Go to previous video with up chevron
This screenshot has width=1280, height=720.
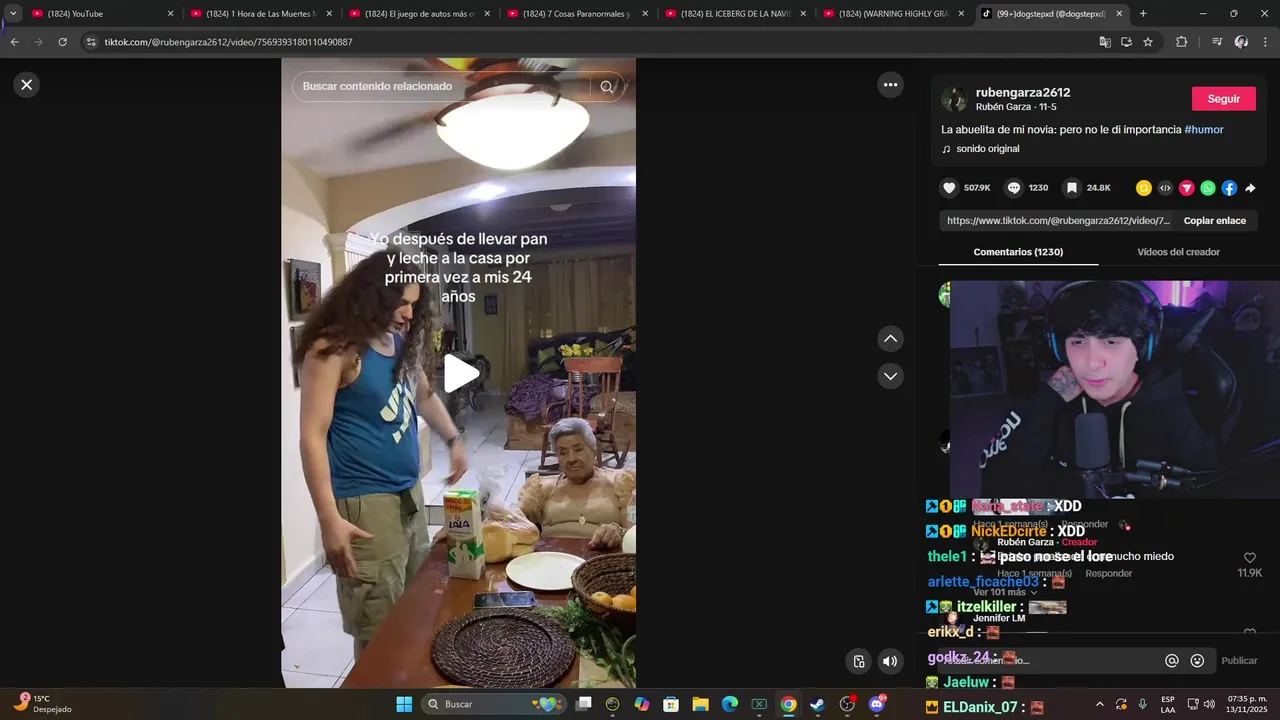coord(890,339)
